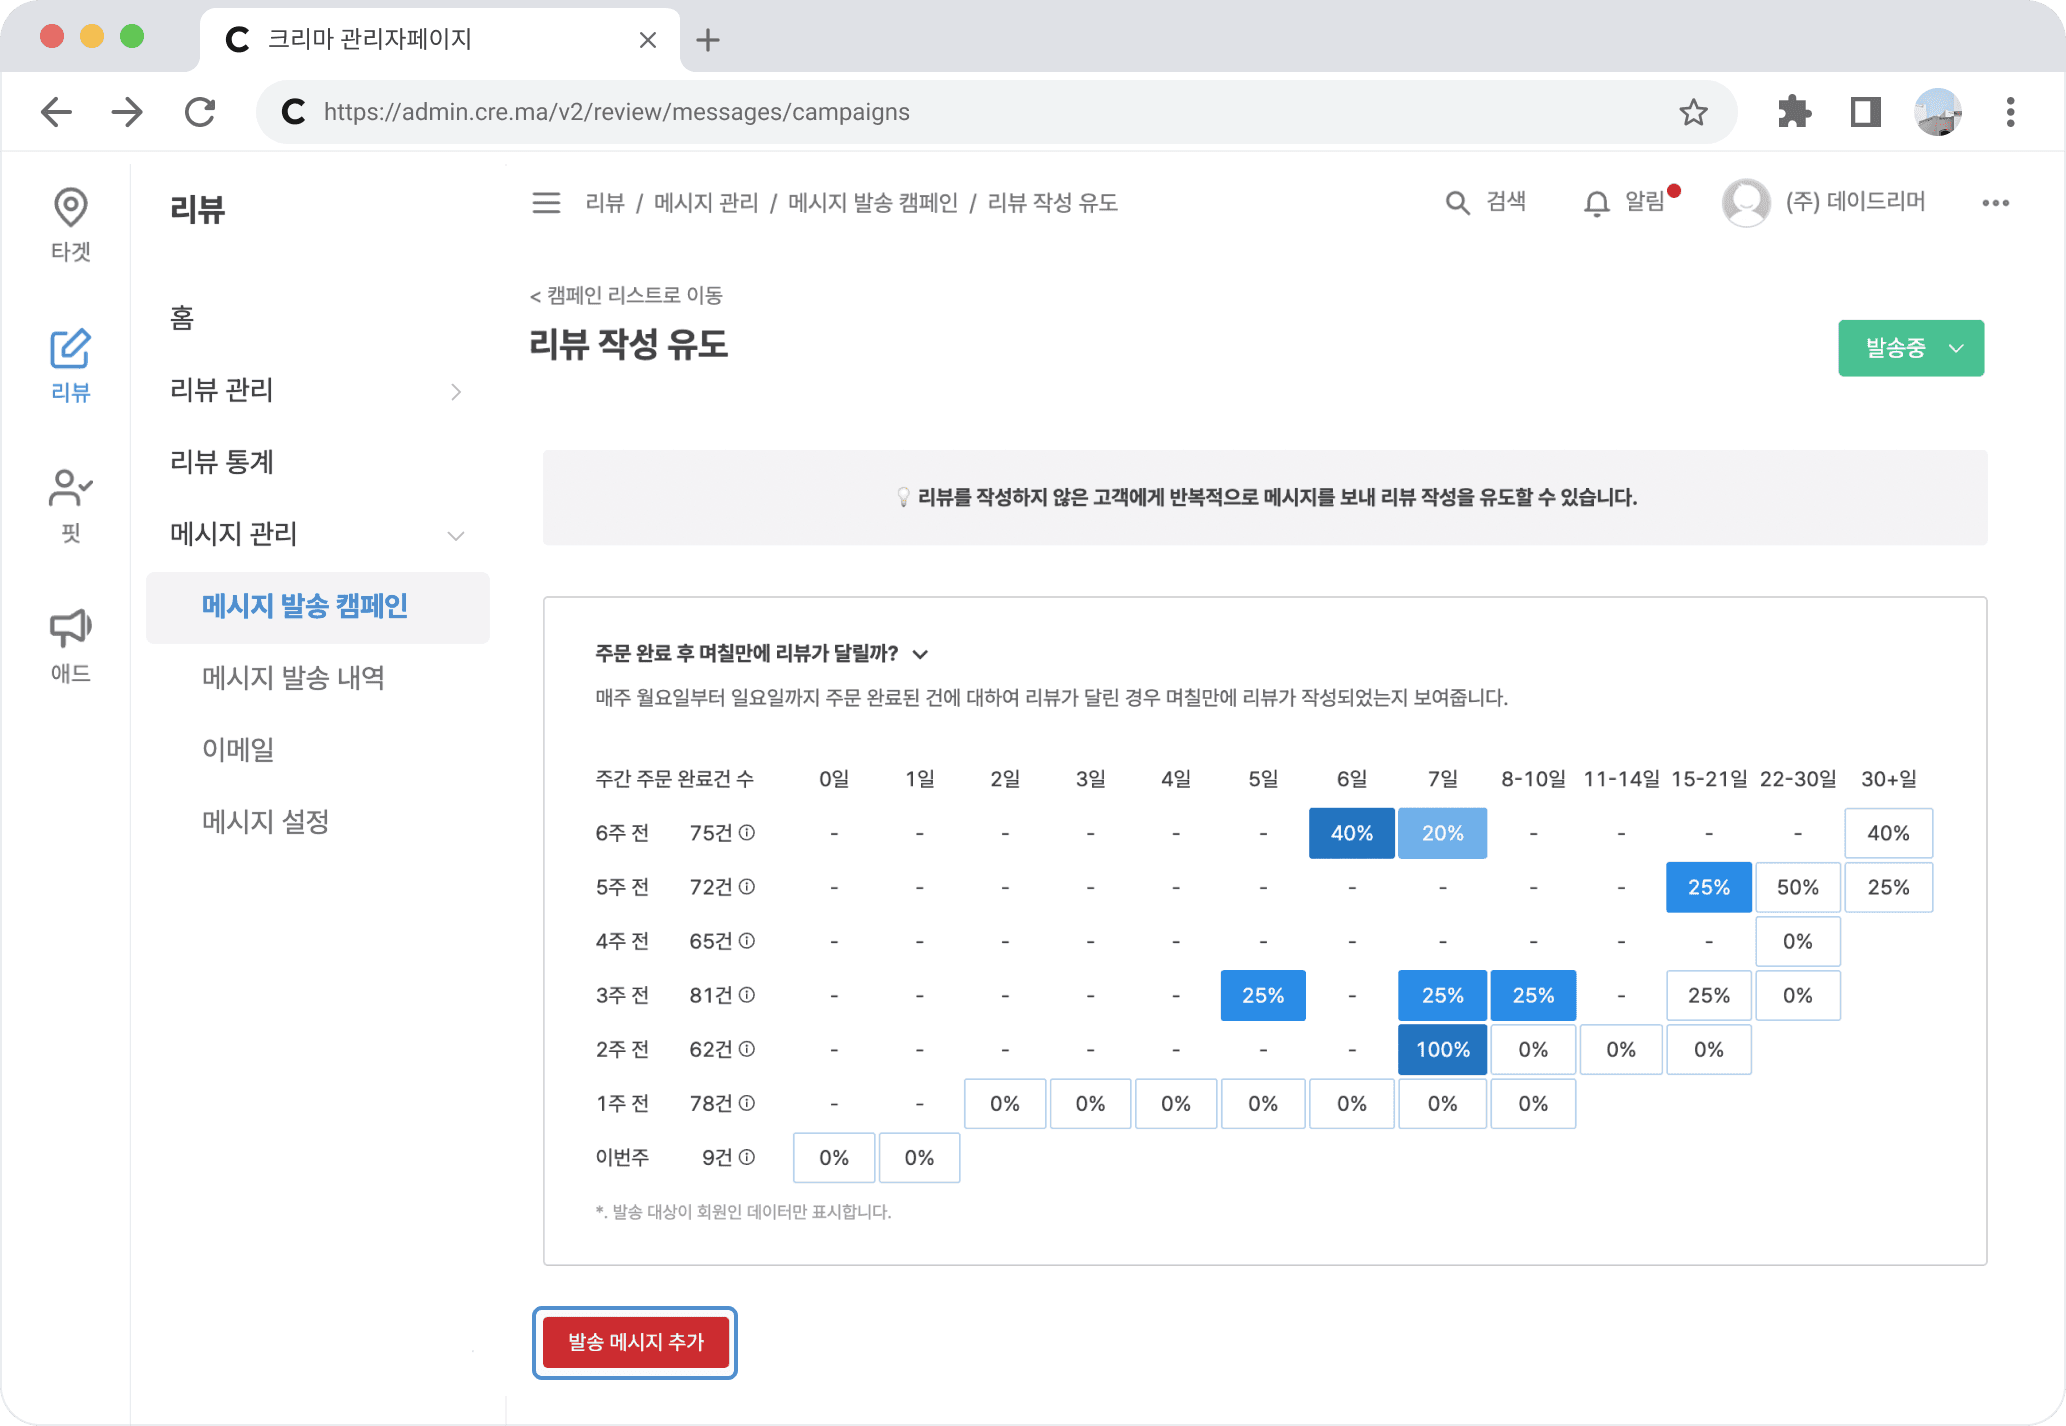Open browser extensions puzzle icon
This screenshot has height=1426, width=2066.
point(1795,112)
